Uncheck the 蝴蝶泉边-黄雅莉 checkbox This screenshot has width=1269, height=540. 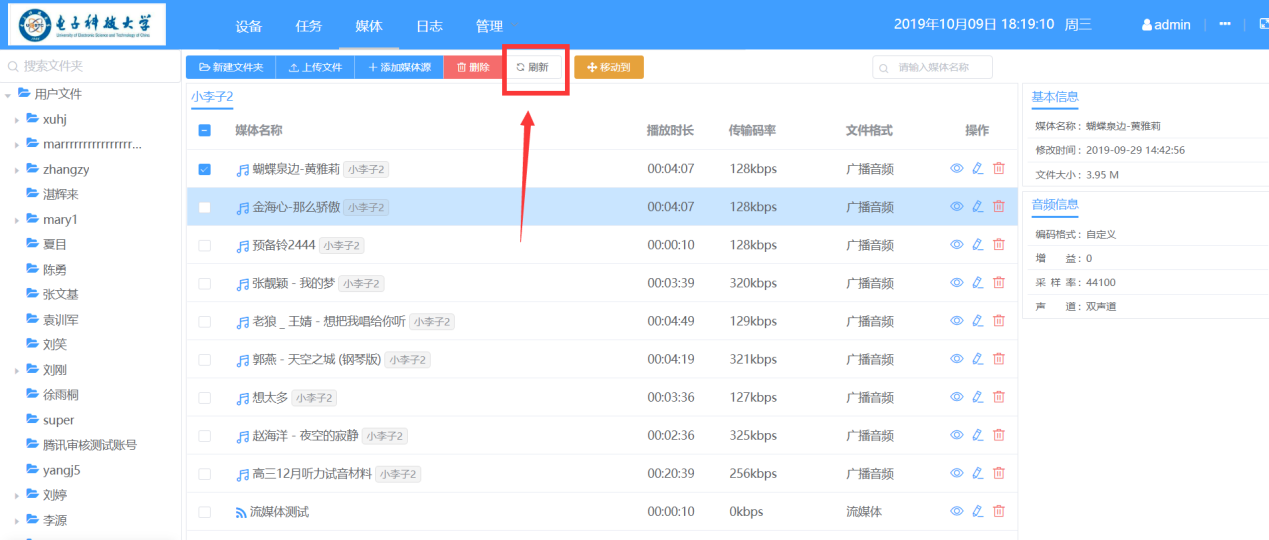click(205, 170)
